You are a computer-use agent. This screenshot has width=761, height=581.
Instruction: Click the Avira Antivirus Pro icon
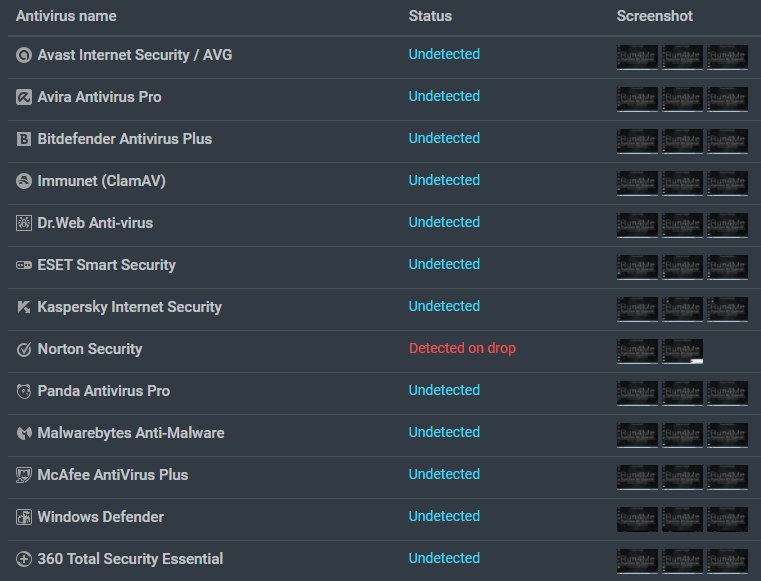[24, 97]
